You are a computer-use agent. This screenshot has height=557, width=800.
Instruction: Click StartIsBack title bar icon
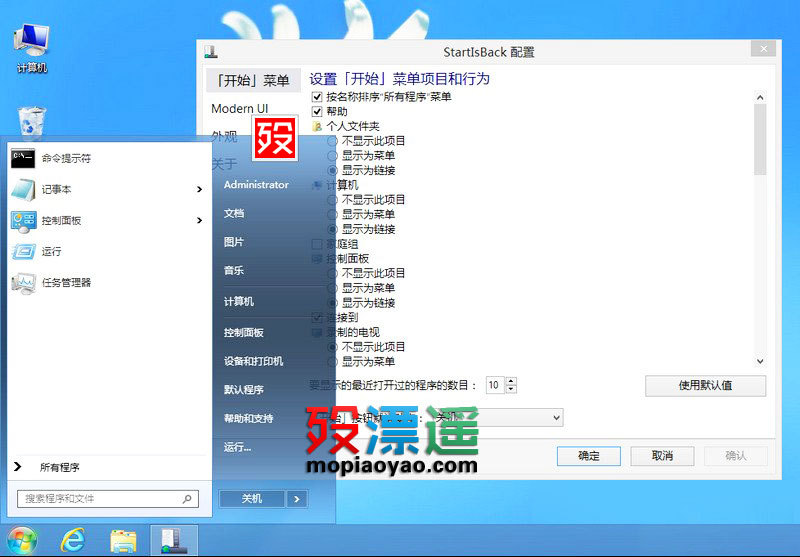coord(211,52)
